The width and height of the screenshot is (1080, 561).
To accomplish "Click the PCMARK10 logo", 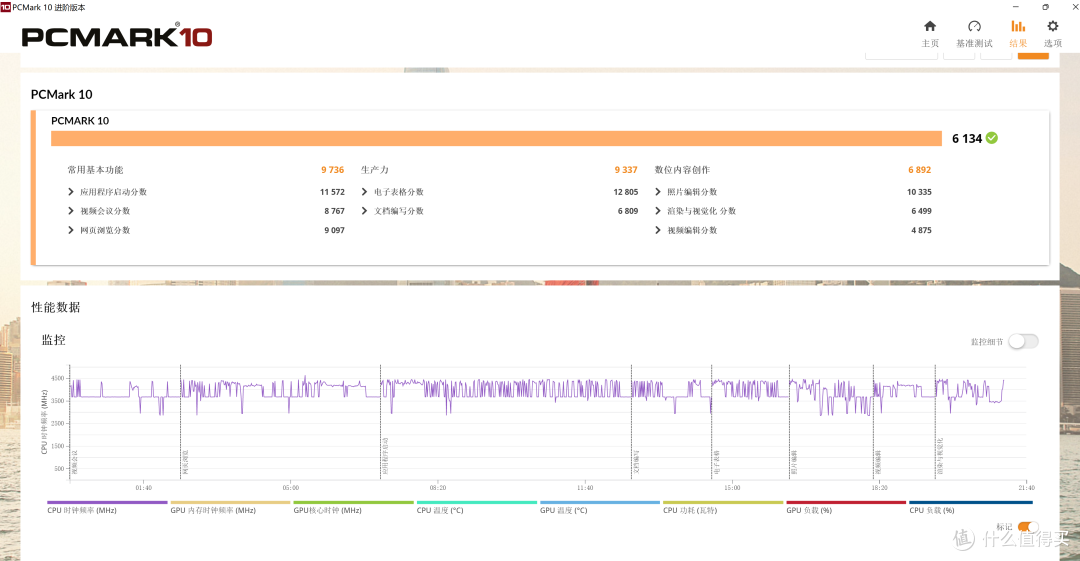I will (116, 36).
